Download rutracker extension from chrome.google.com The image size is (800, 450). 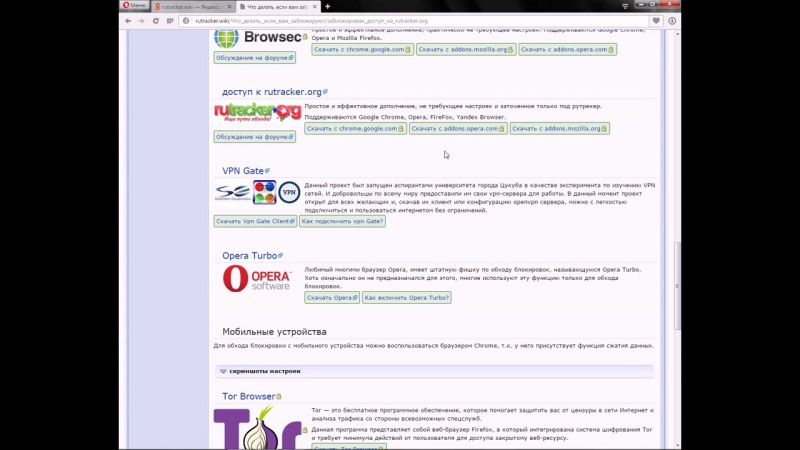tap(355, 129)
